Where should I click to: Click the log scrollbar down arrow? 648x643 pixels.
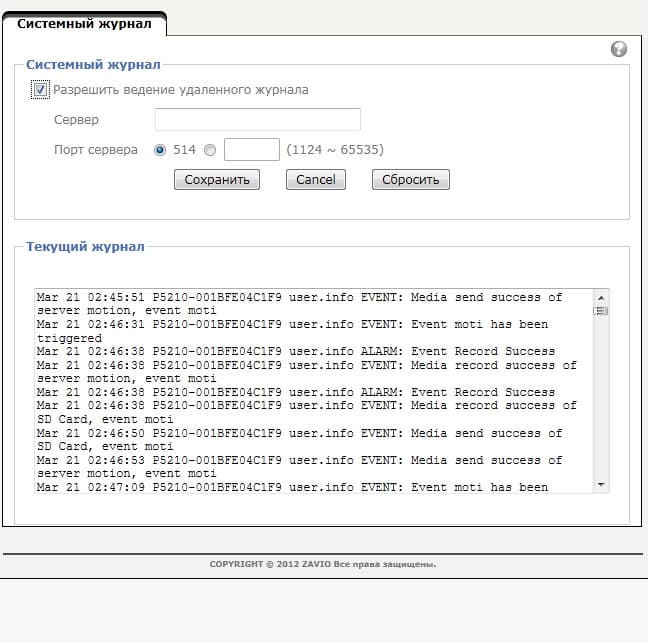(601, 485)
